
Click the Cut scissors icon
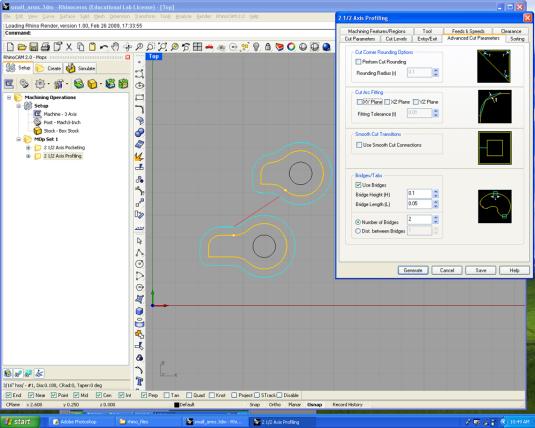(69, 47)
